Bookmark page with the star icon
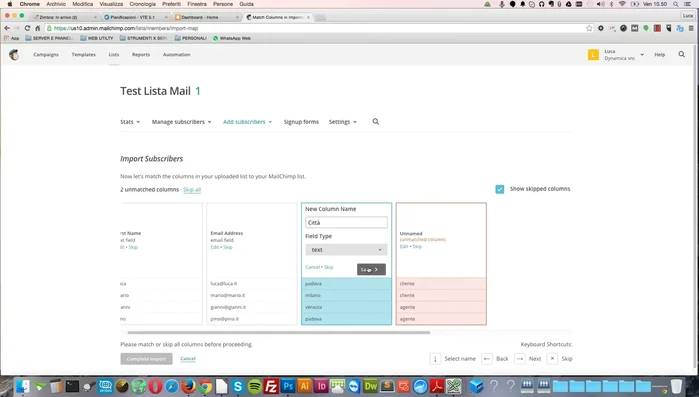699x397 pixels. coord(589,28)
